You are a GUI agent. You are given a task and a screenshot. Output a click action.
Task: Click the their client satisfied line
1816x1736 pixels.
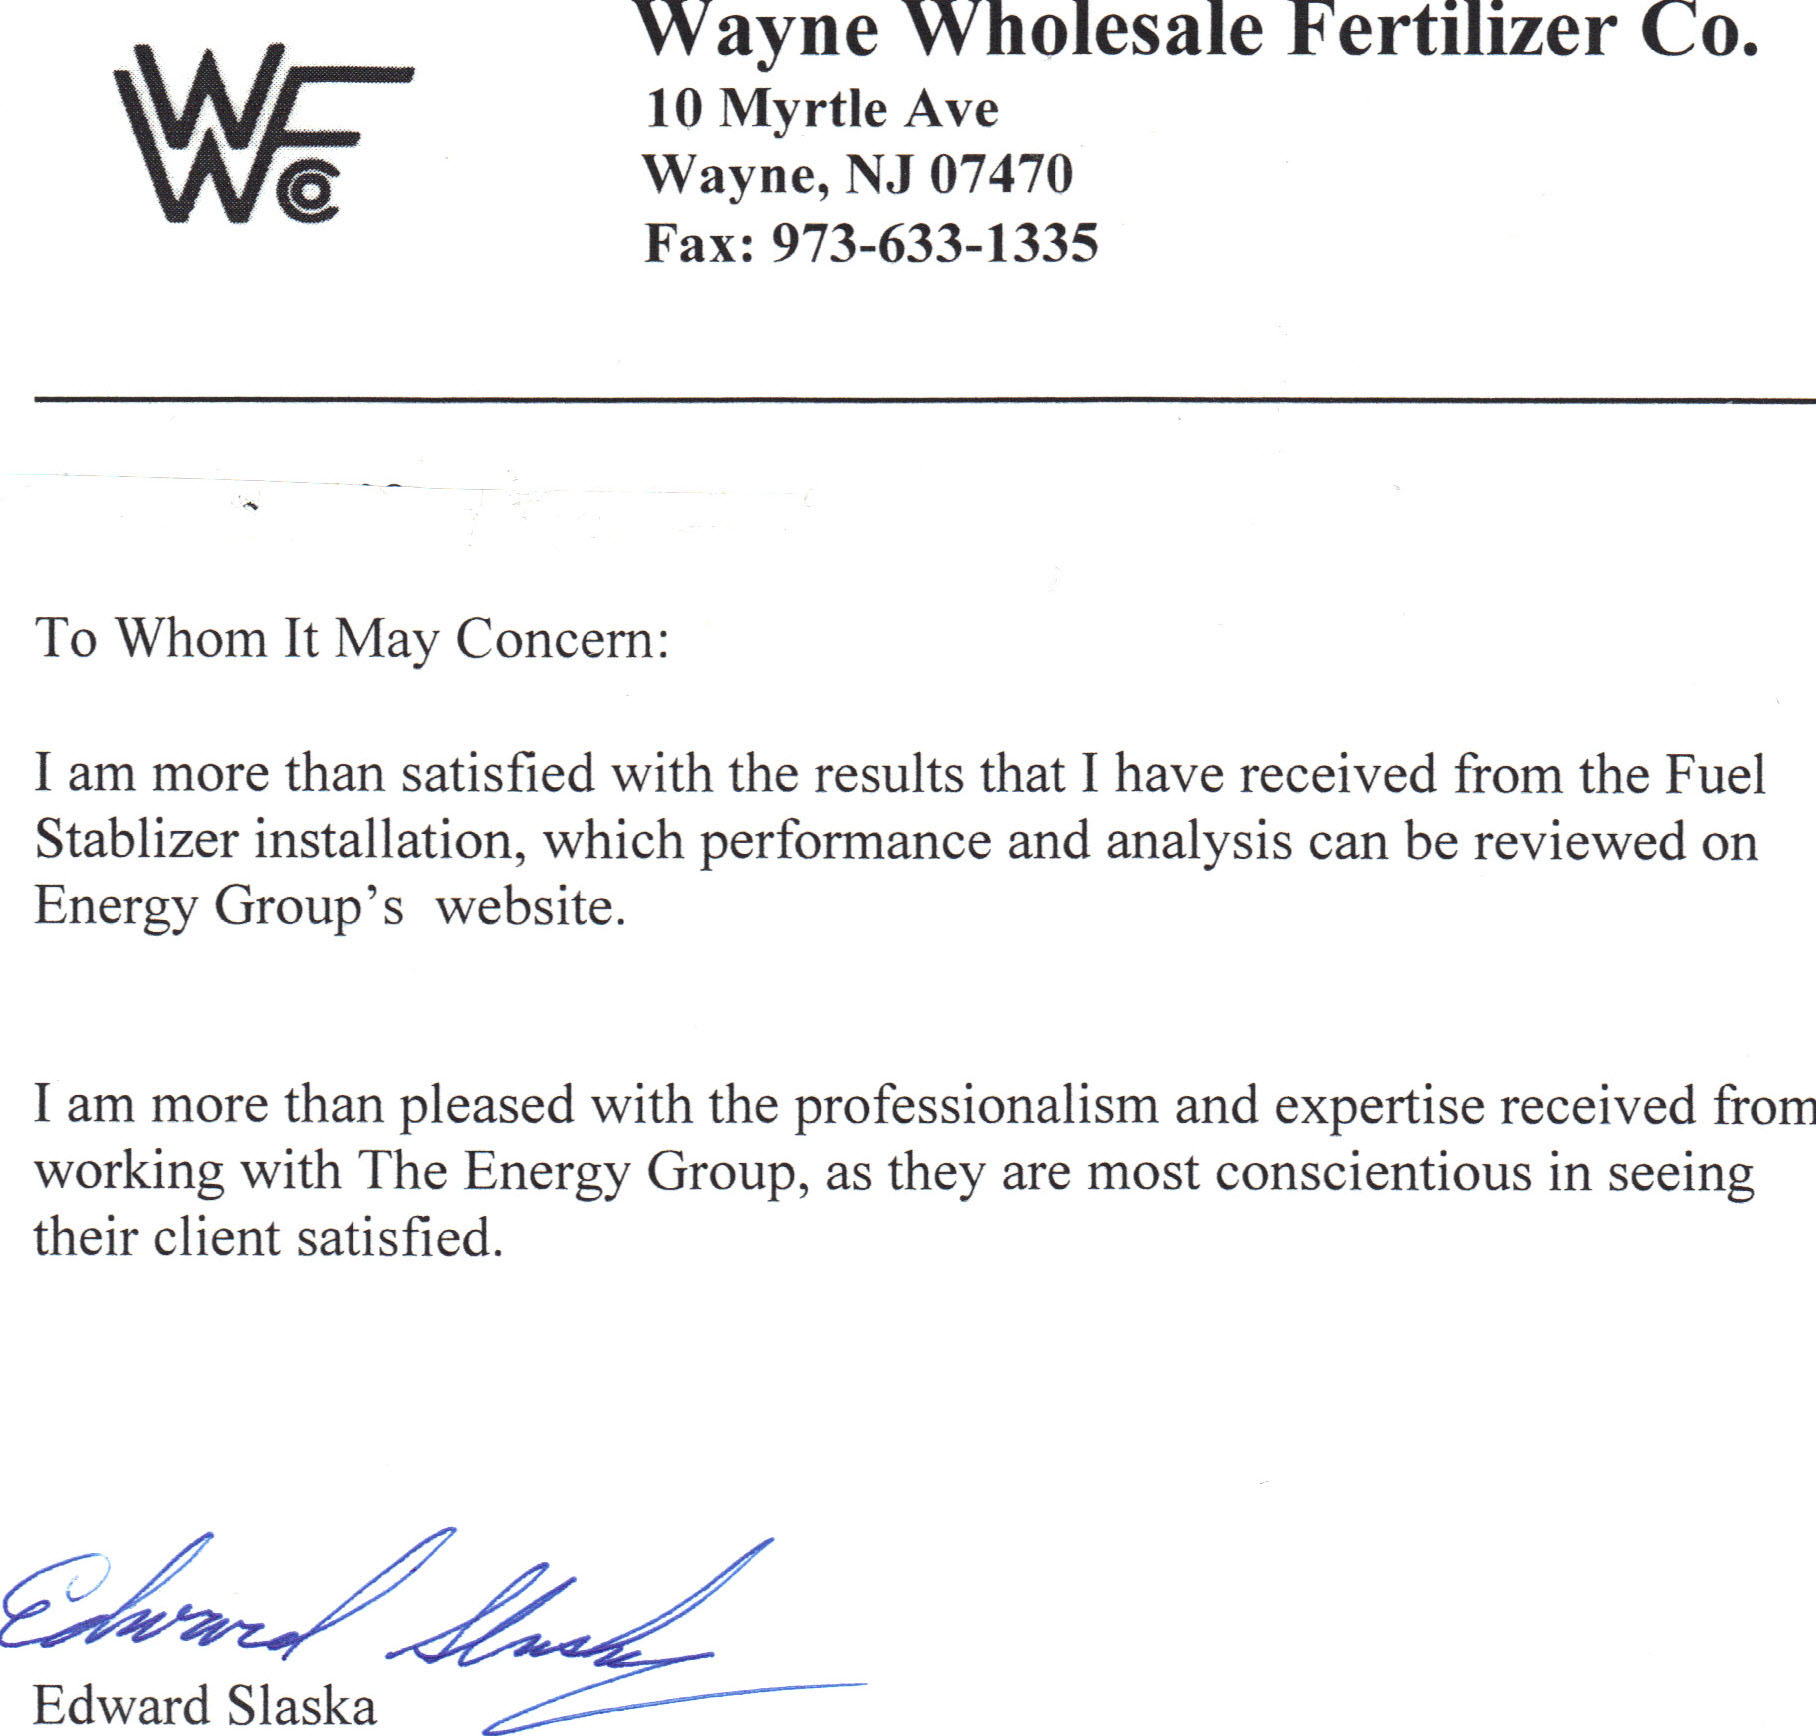[267, 1237]
